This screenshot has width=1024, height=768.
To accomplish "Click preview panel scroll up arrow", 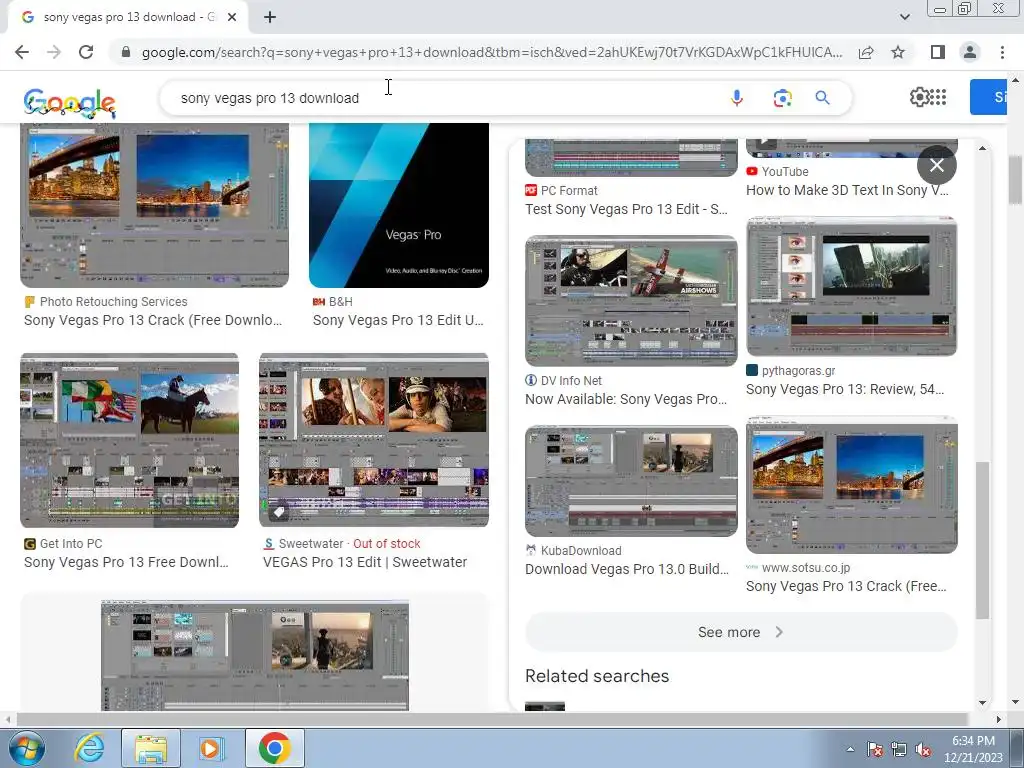I will tap(982, 148).
